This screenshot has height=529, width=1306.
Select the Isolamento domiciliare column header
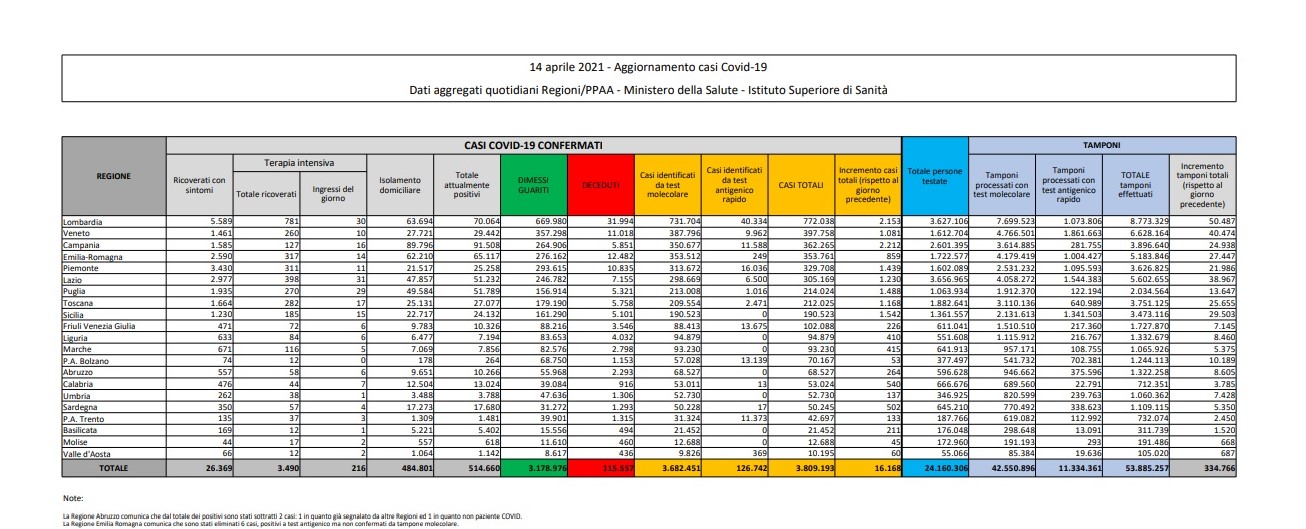[400, 183]
